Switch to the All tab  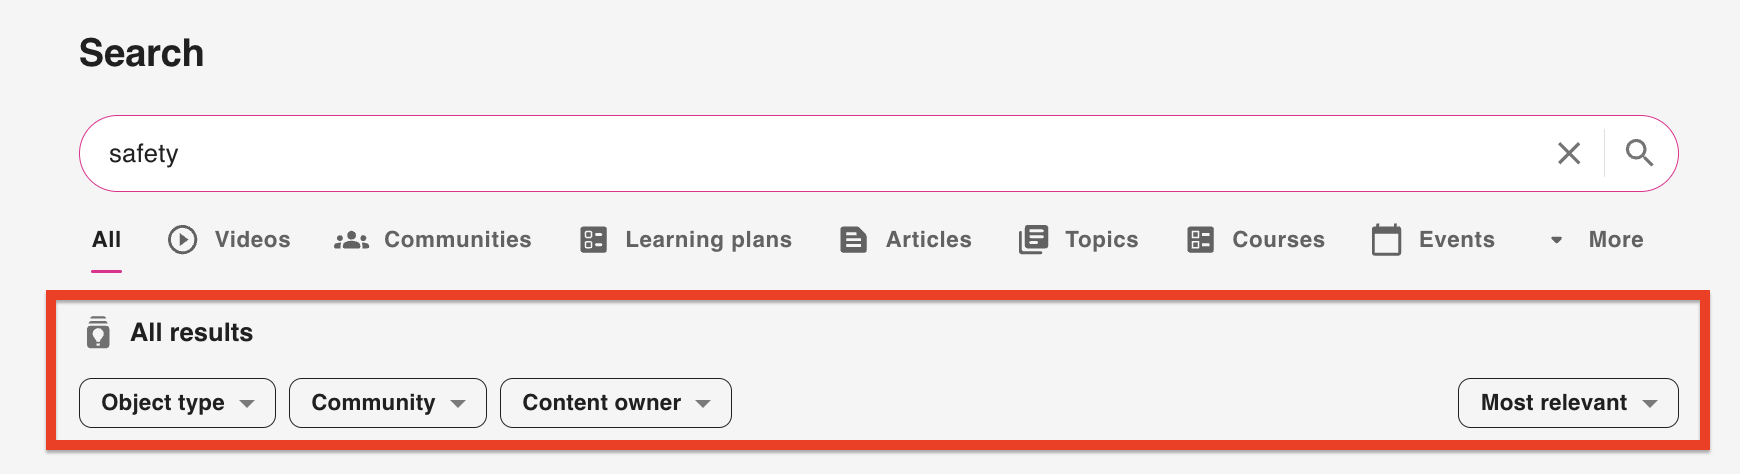pos(106,240)
